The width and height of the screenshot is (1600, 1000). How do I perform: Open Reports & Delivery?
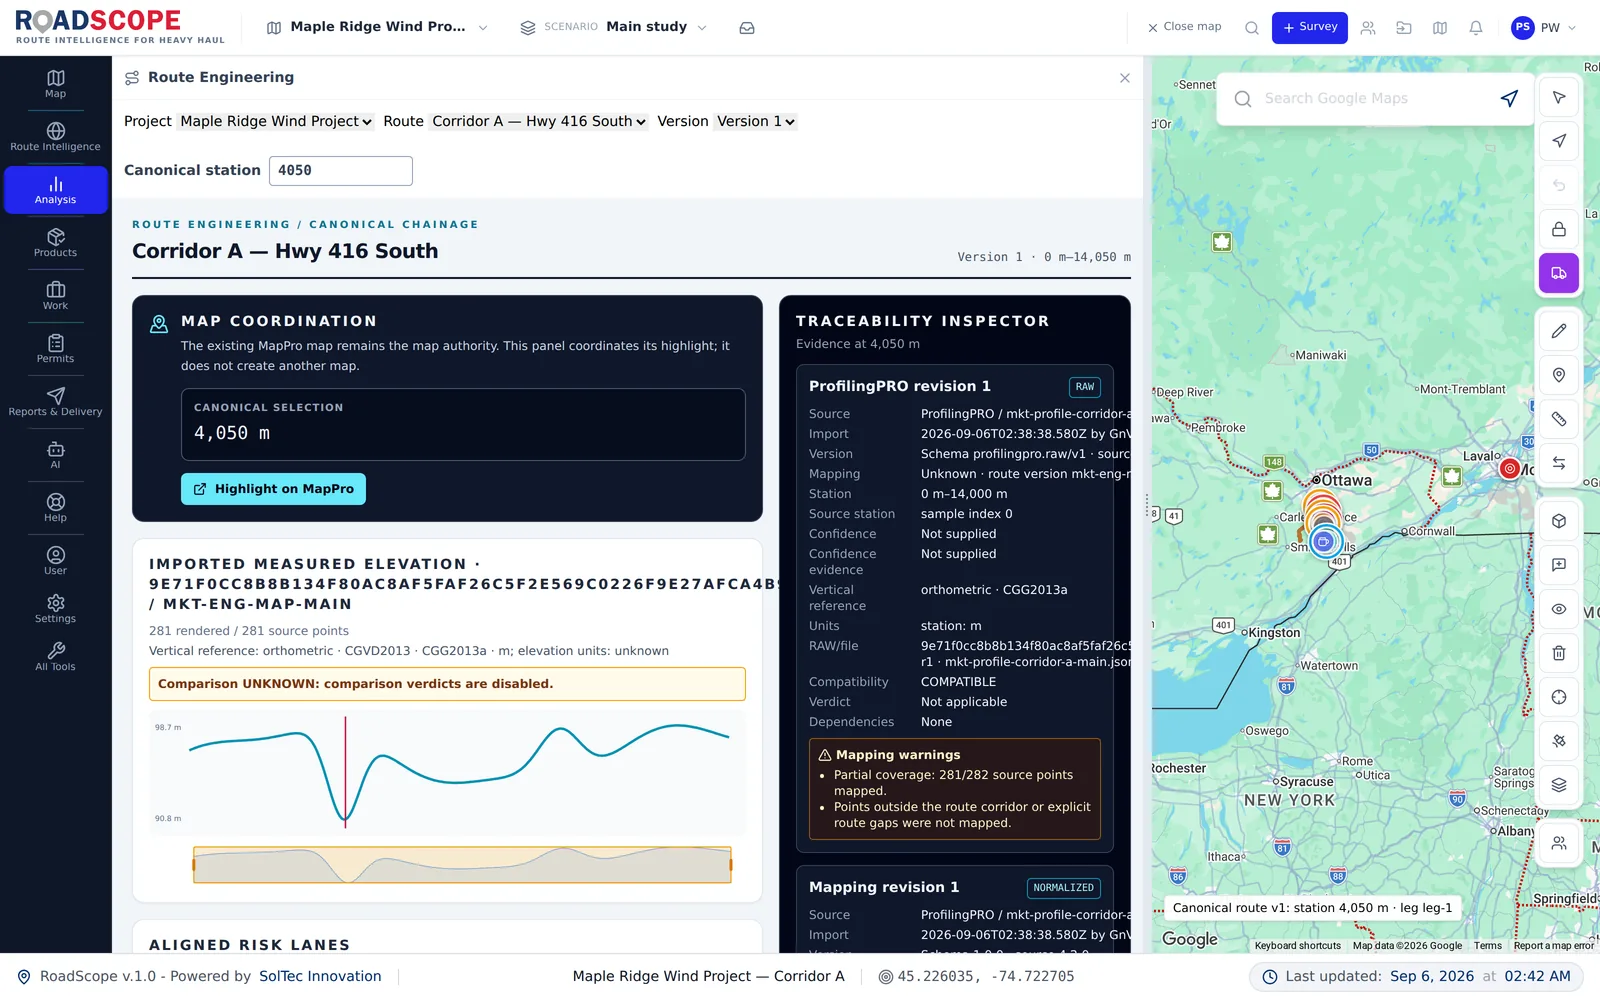coord(55,402)
